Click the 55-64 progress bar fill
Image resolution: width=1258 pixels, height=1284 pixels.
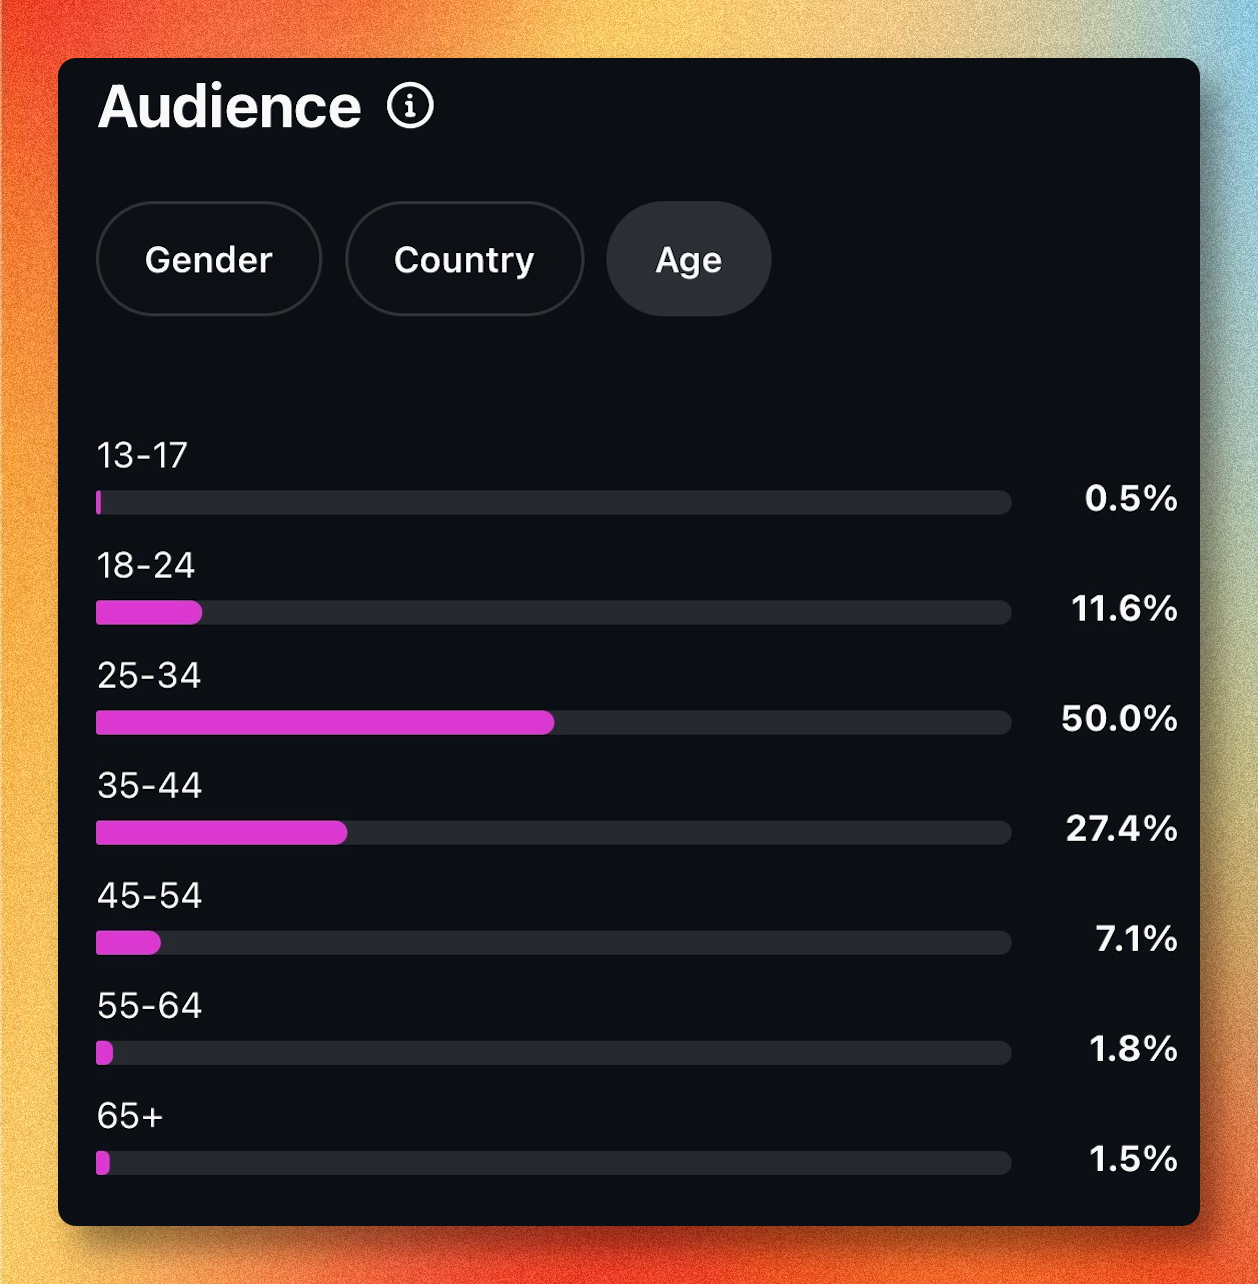point(104,1052)
